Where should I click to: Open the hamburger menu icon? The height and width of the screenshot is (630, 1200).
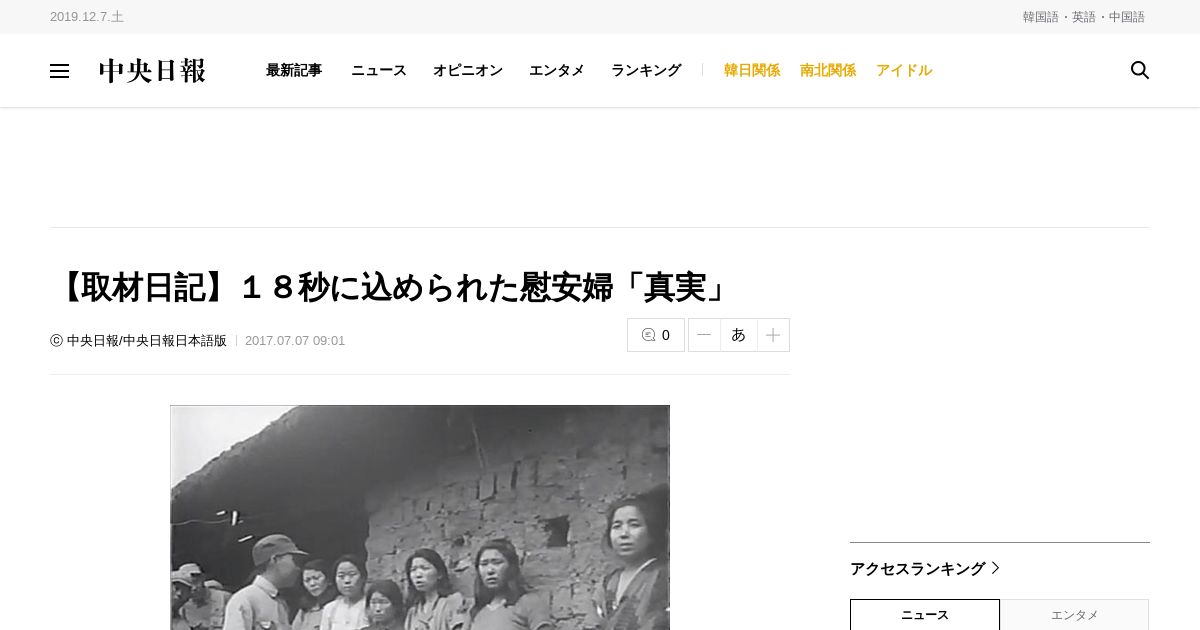(59, 71)
